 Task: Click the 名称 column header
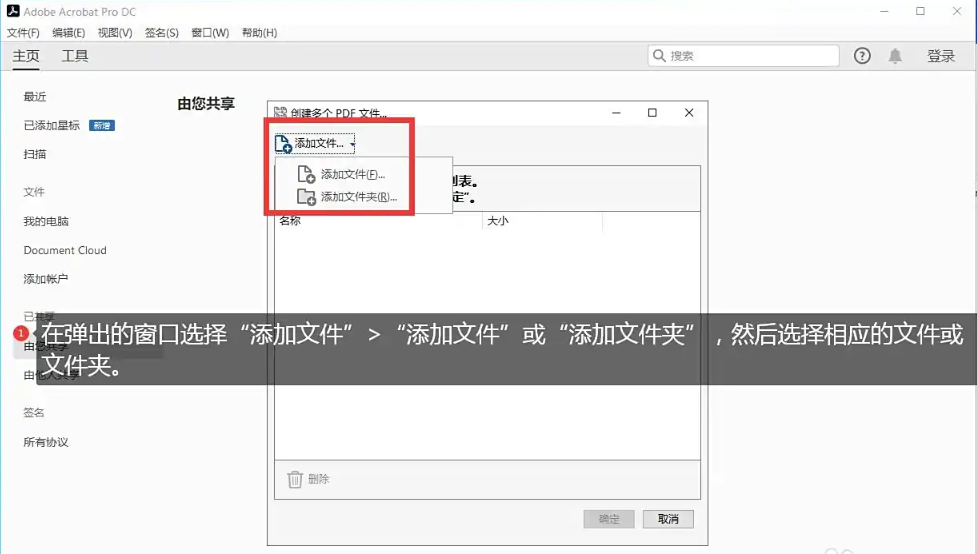(290, 221)
